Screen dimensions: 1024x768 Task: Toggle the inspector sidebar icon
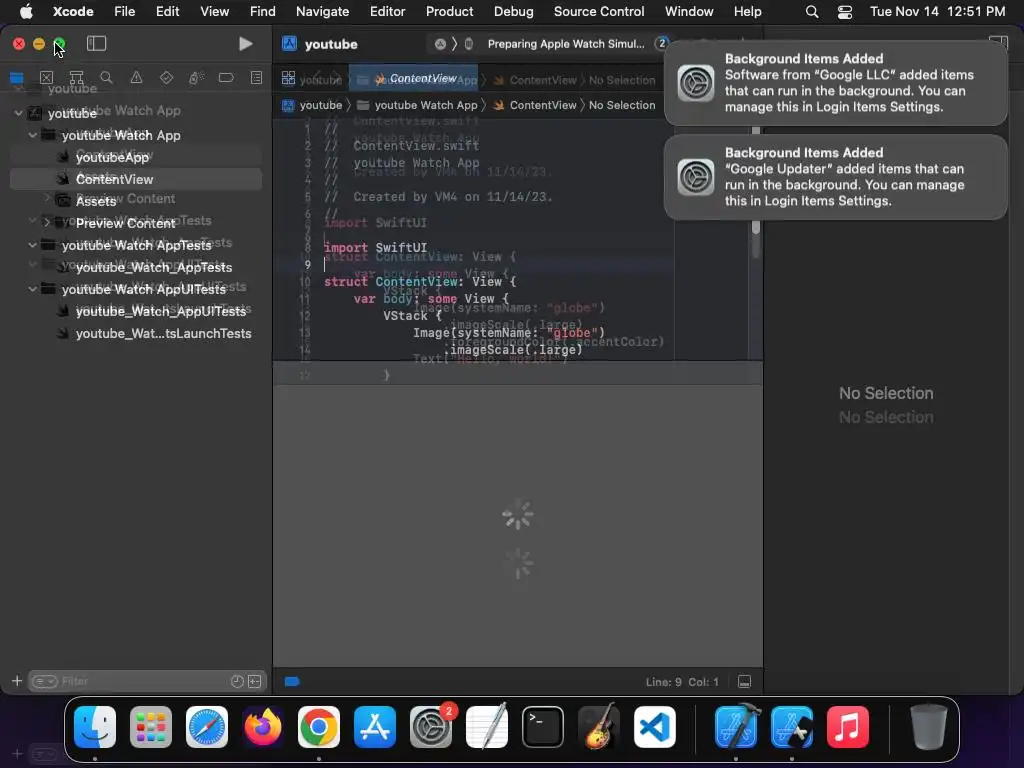point(999,43)
